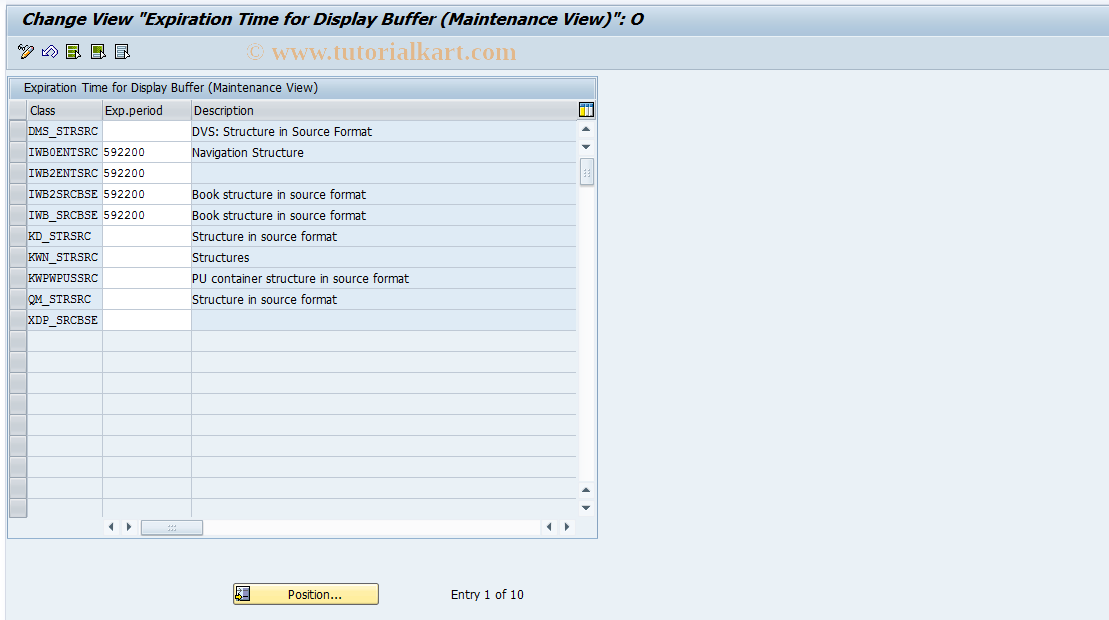
Task: Open table column configuration icon
Action: [586, 110]
